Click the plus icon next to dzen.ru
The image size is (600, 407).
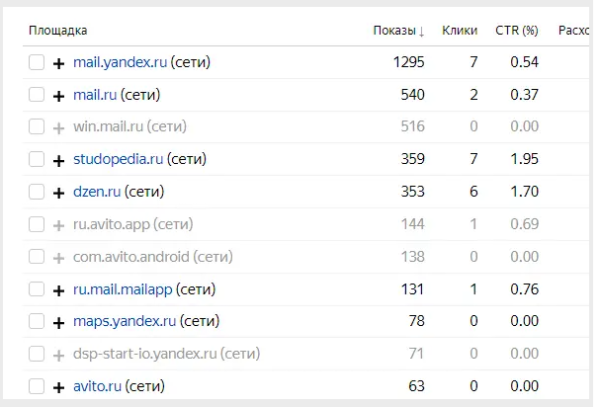[x=59, y=192]
